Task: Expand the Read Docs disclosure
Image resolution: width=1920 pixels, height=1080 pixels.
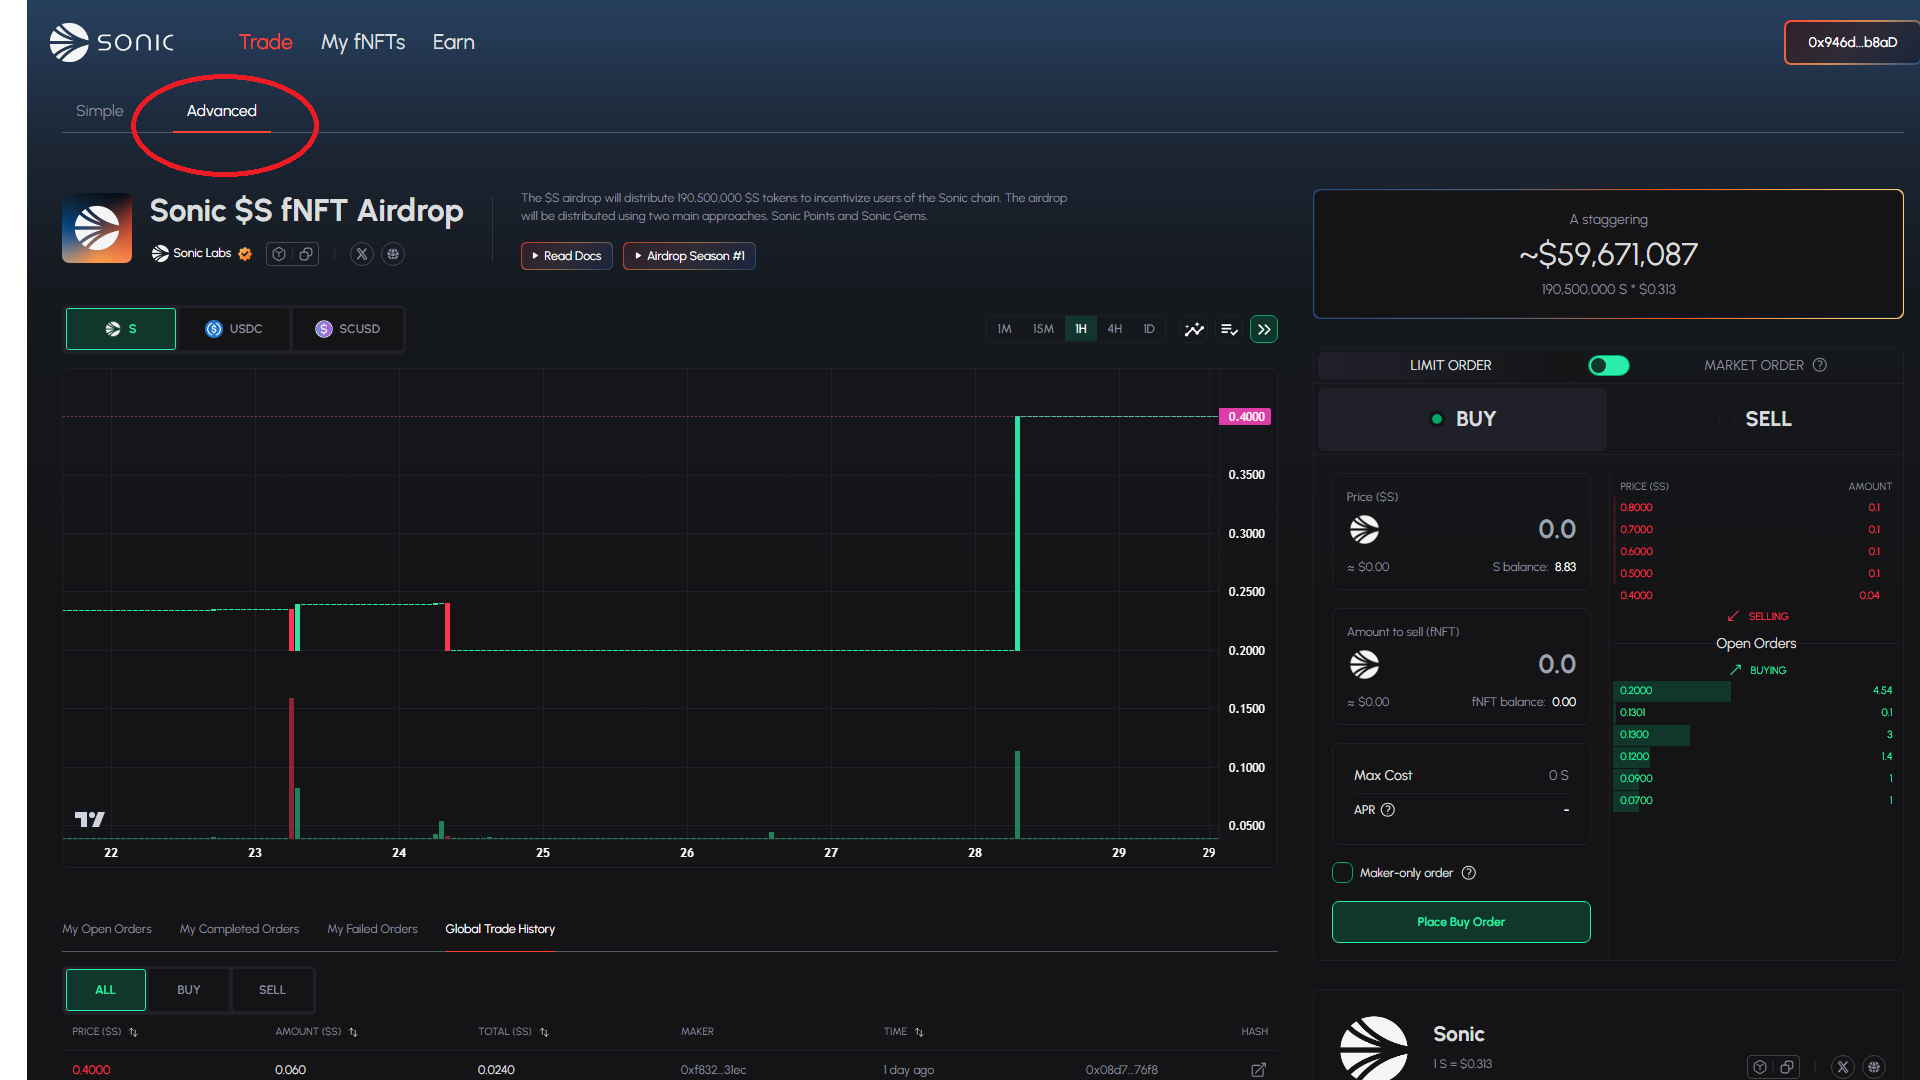Action: coord(566,256)
